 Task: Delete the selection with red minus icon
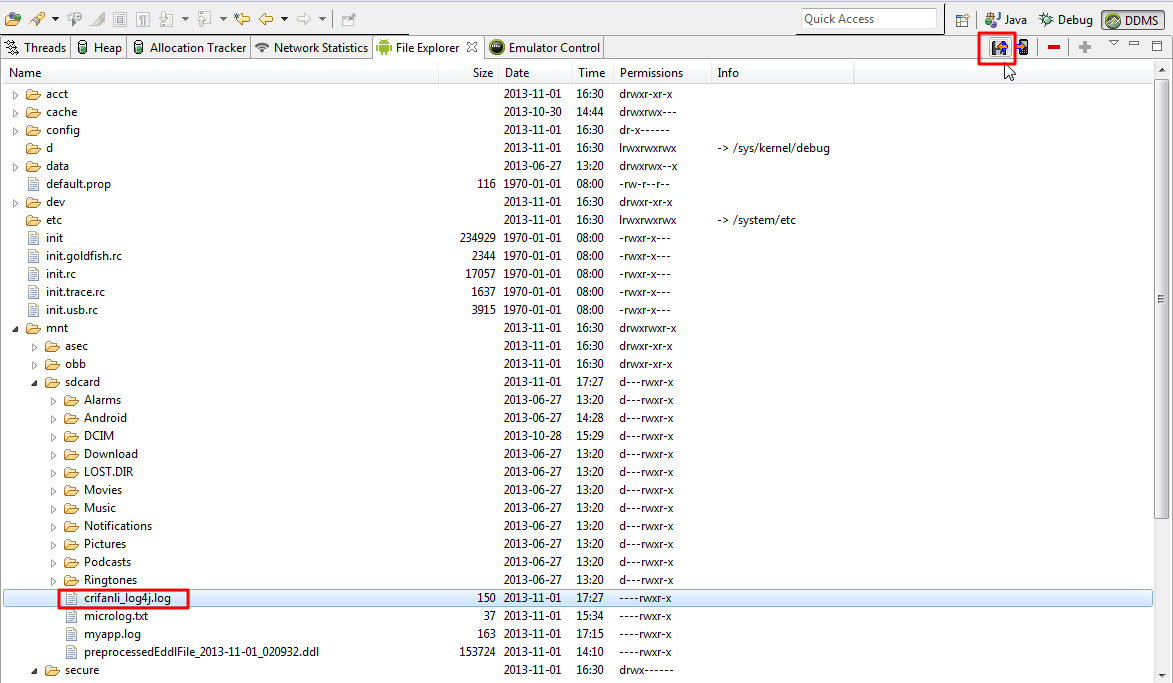(x=1054, y=47)
